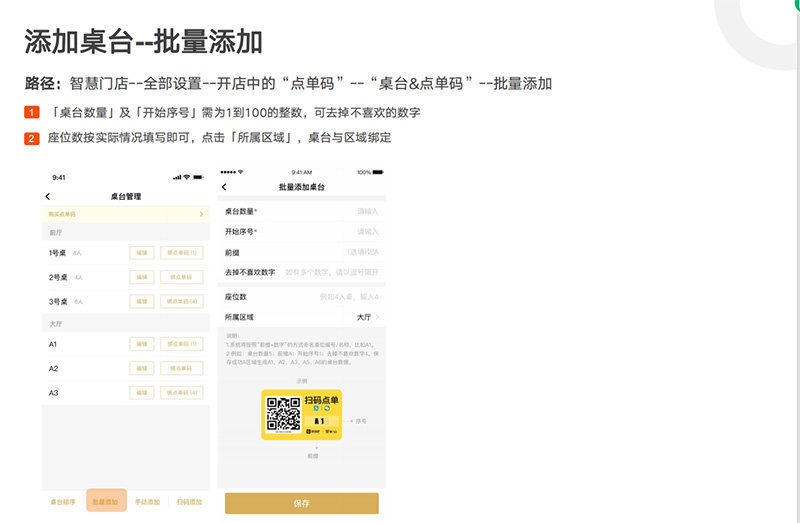Screen dimensions: 800x523
Task: Switch to the 桌台排序 bottom tab
Action: pyautogui.click(x=63, y=502)
